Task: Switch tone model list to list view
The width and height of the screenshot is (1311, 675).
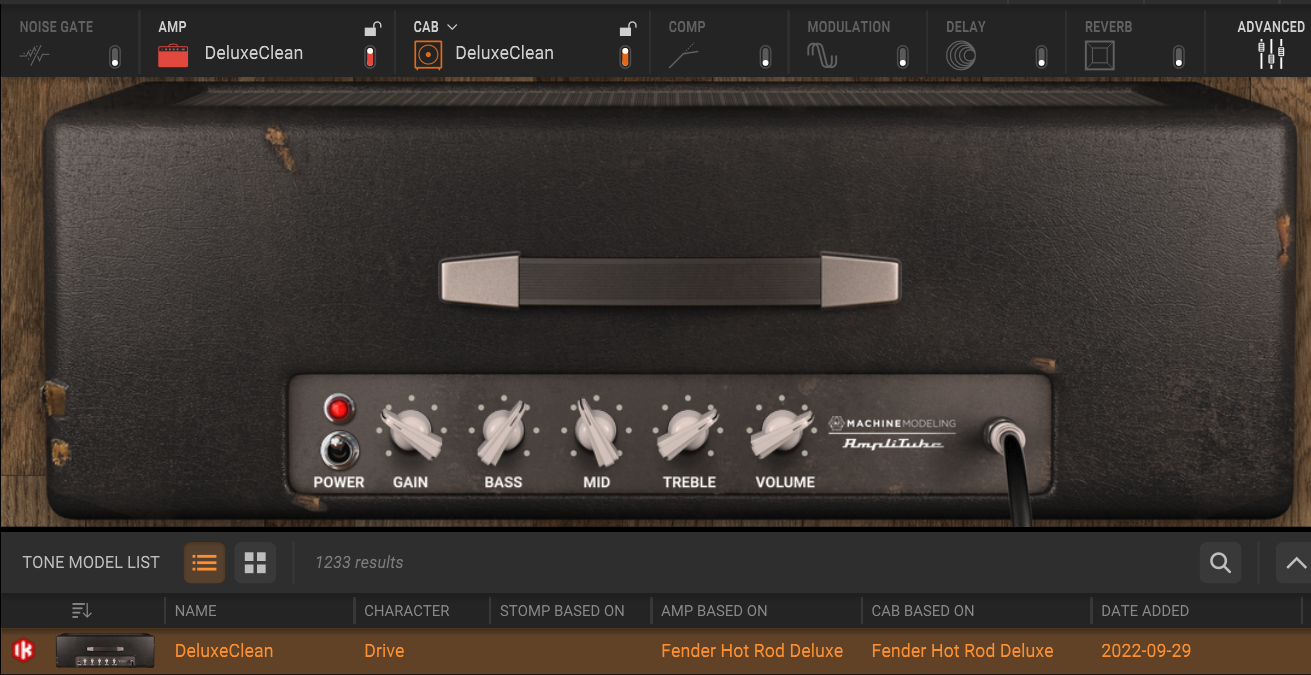Action: [x=204, y=563]
